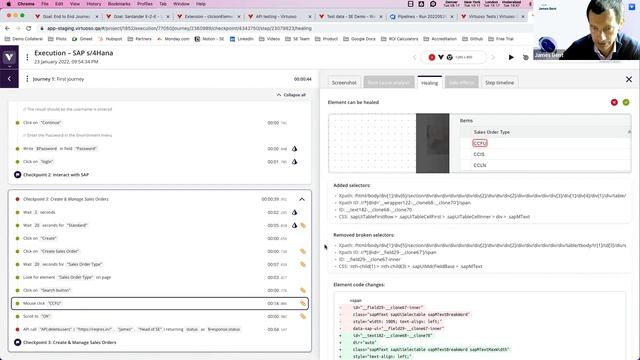Screen dimensions: 640x360
Task: Open the Root cause analysis tab
Action: [389, 82]
